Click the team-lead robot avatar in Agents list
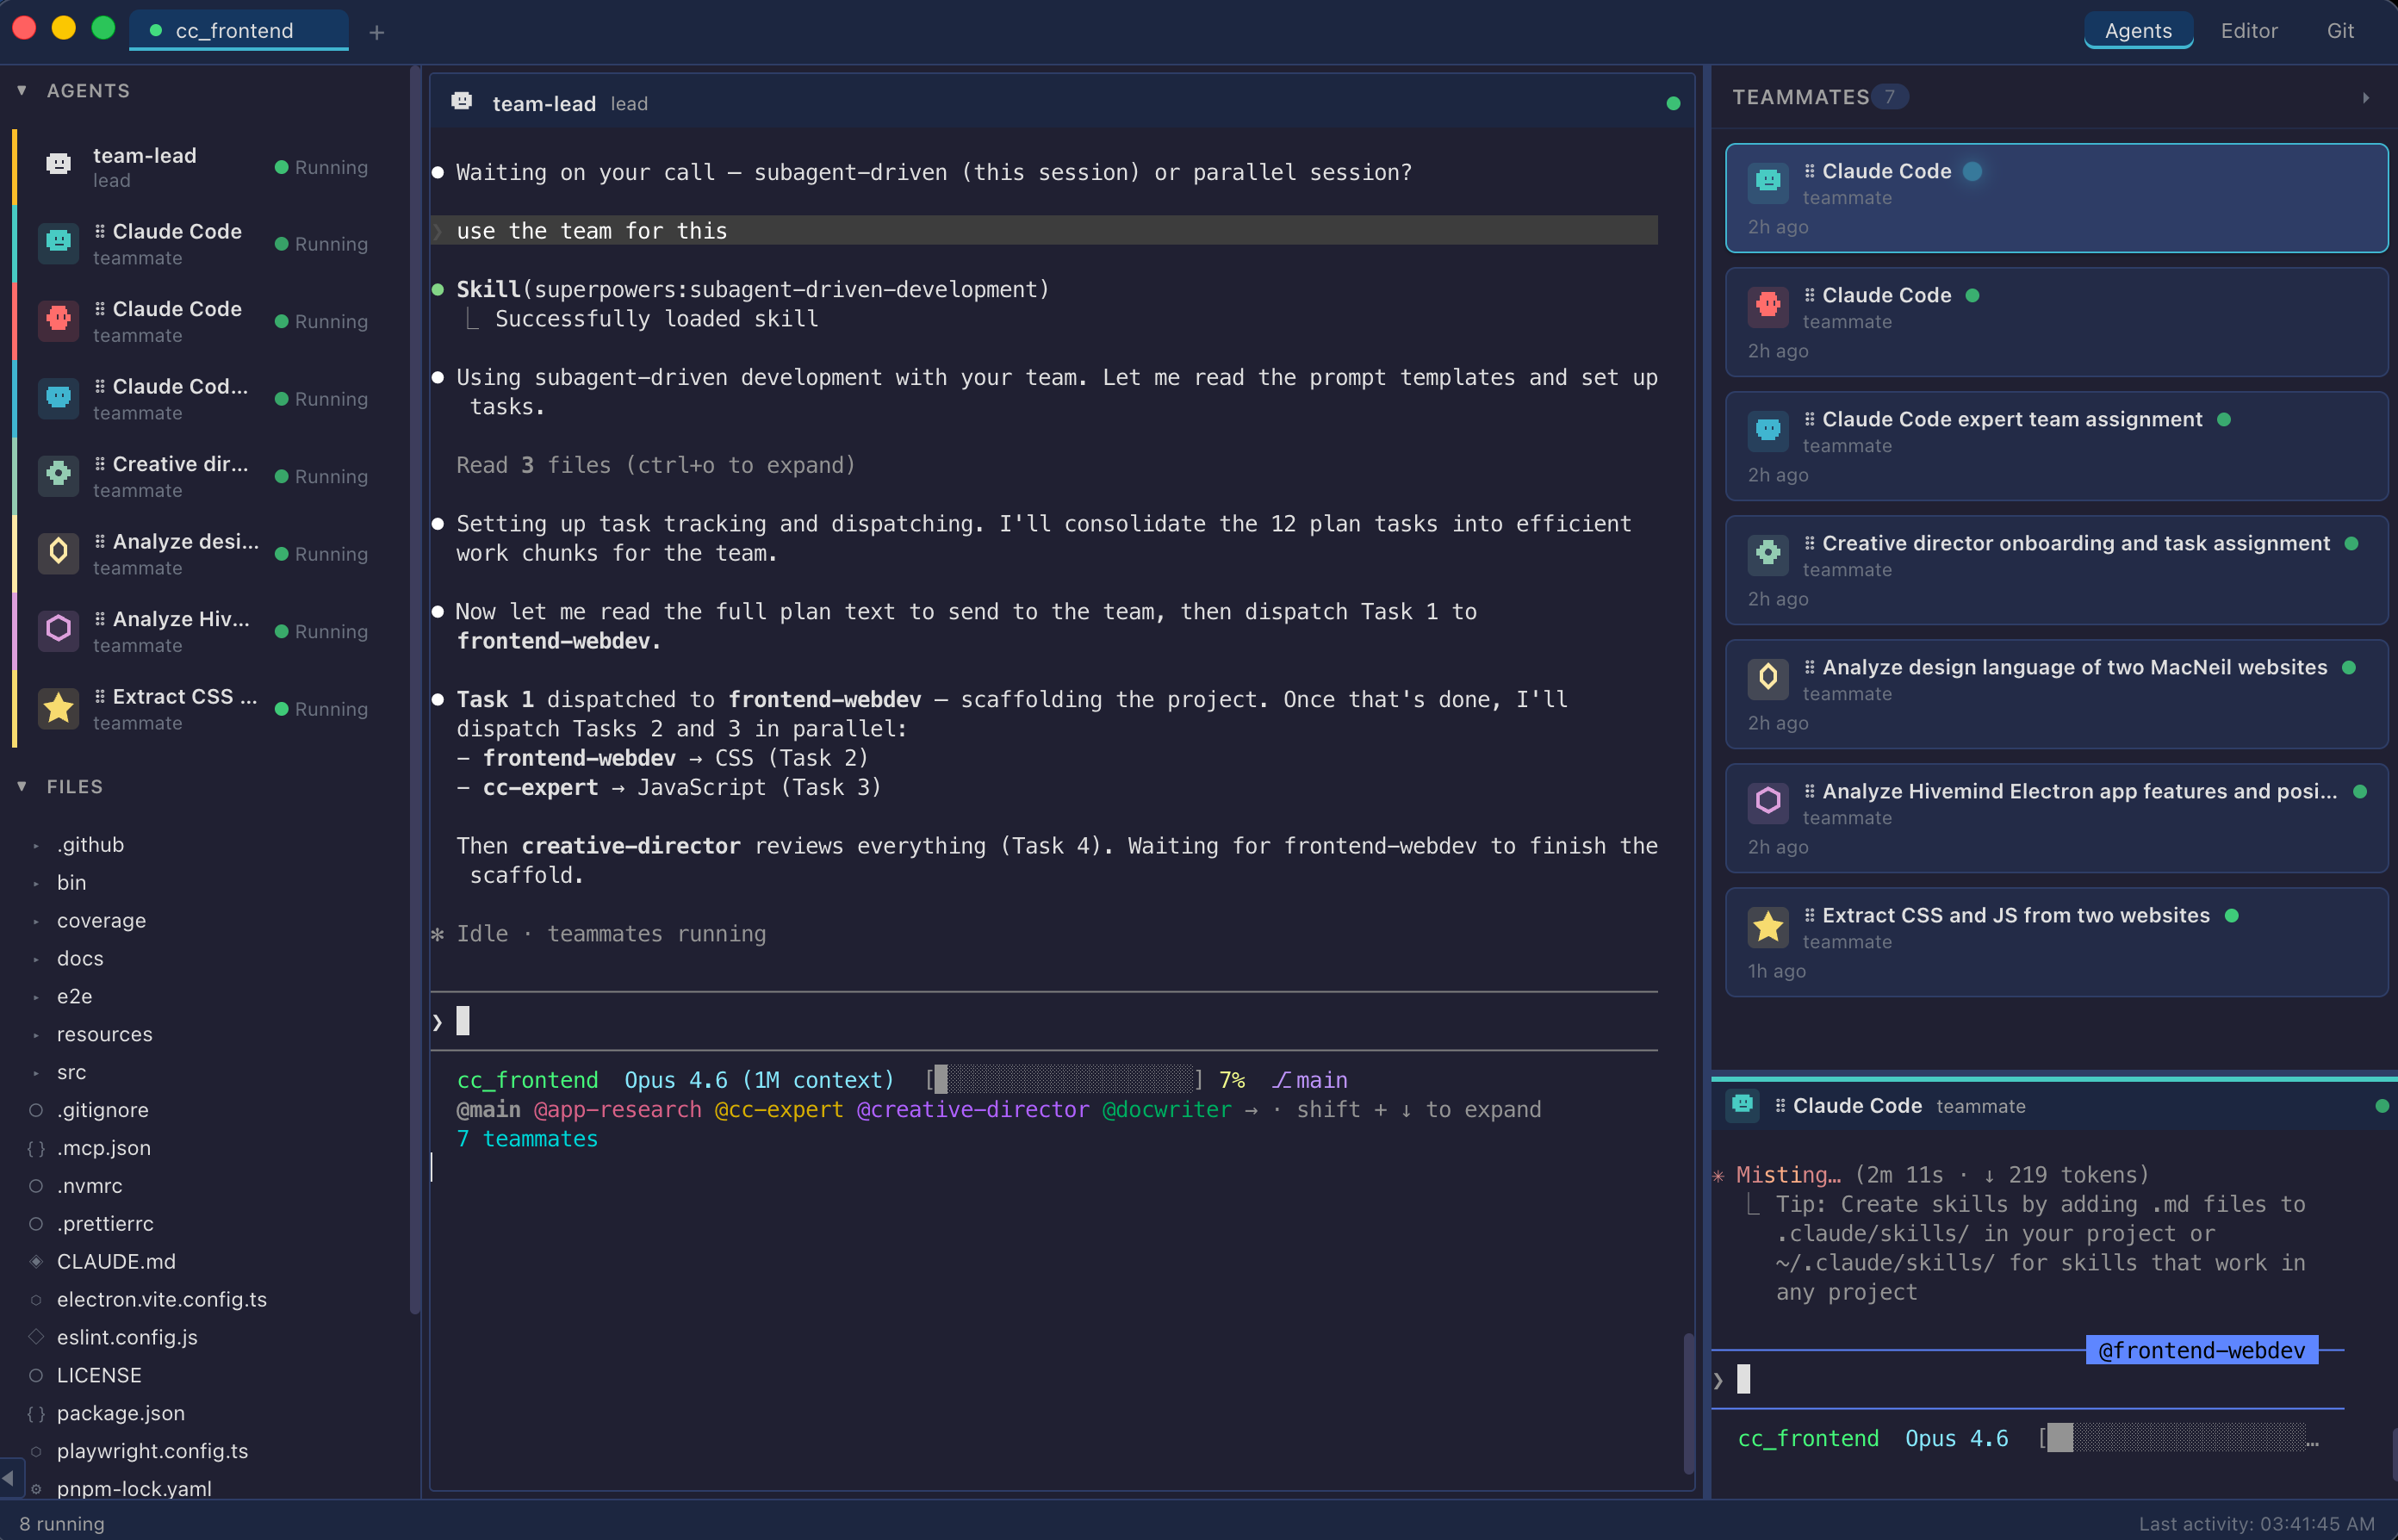The width and height of the screenshot is (2398, 1540). point(57,163)
